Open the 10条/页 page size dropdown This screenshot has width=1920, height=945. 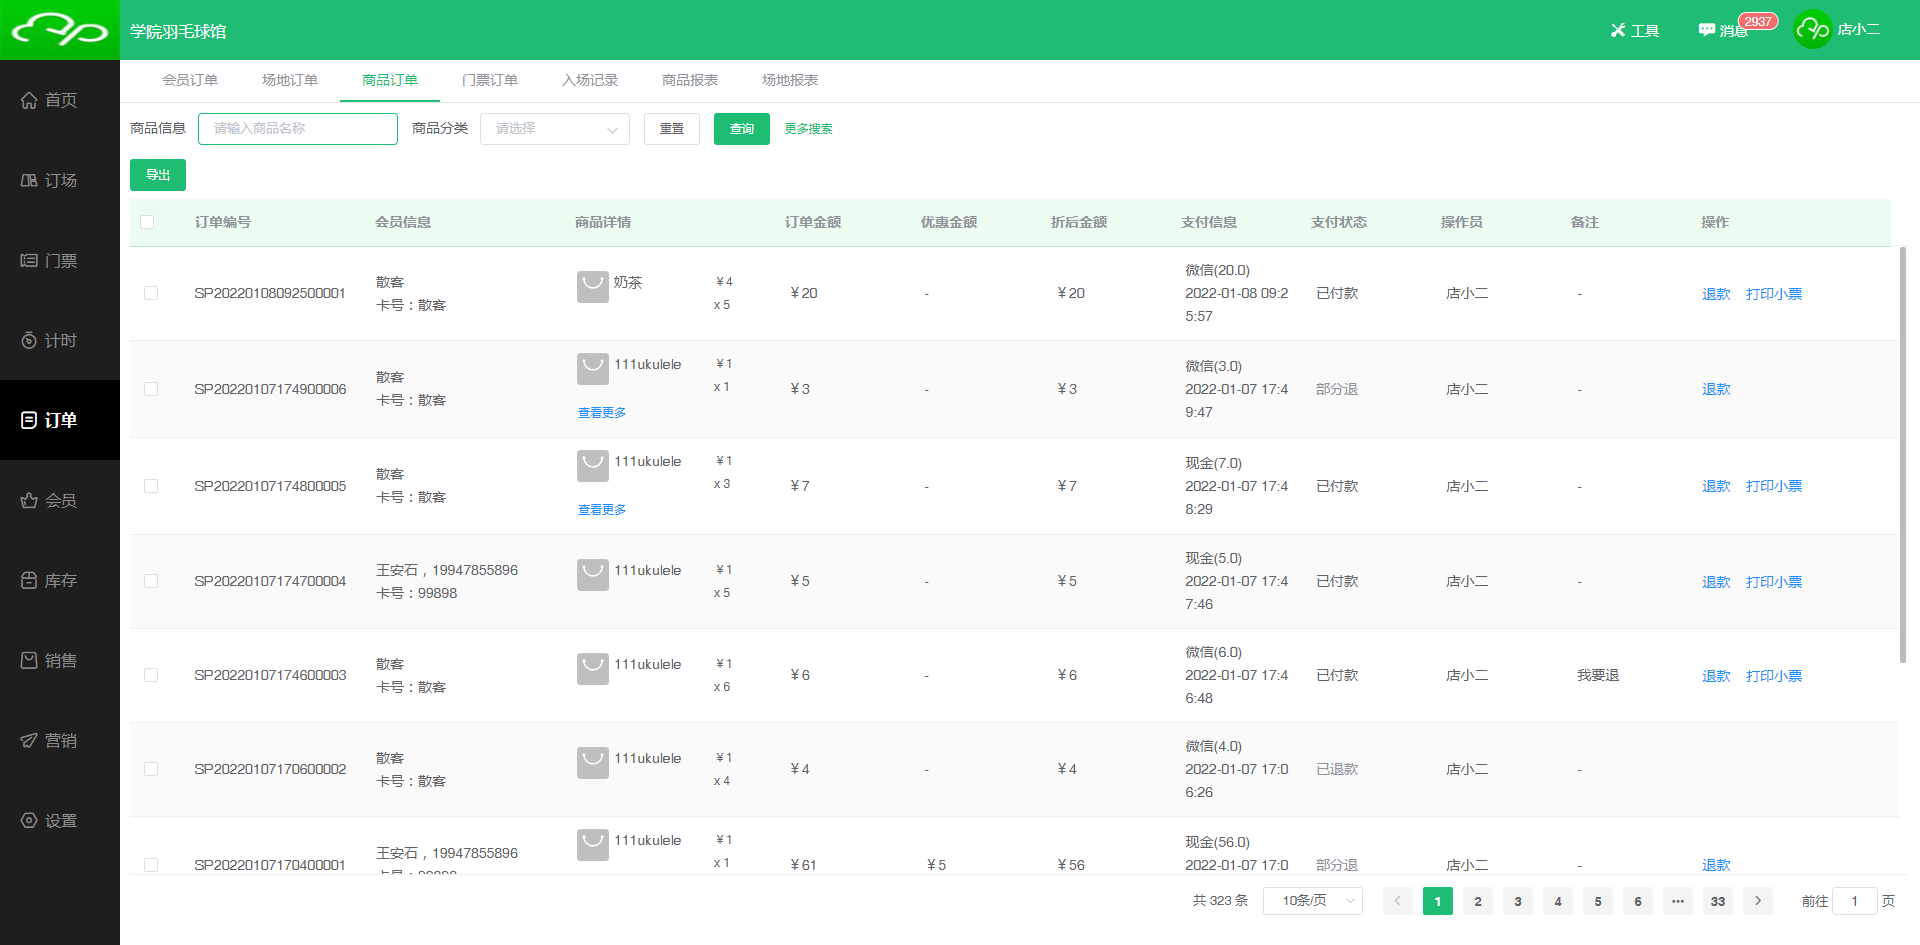pyautogui.click(x=1312, y=901)
